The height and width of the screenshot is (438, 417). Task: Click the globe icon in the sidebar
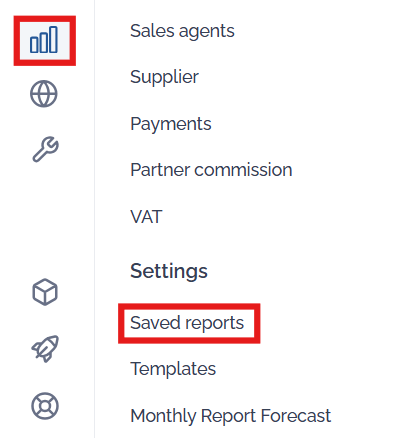pyautogui.click(x=44, y=94)
